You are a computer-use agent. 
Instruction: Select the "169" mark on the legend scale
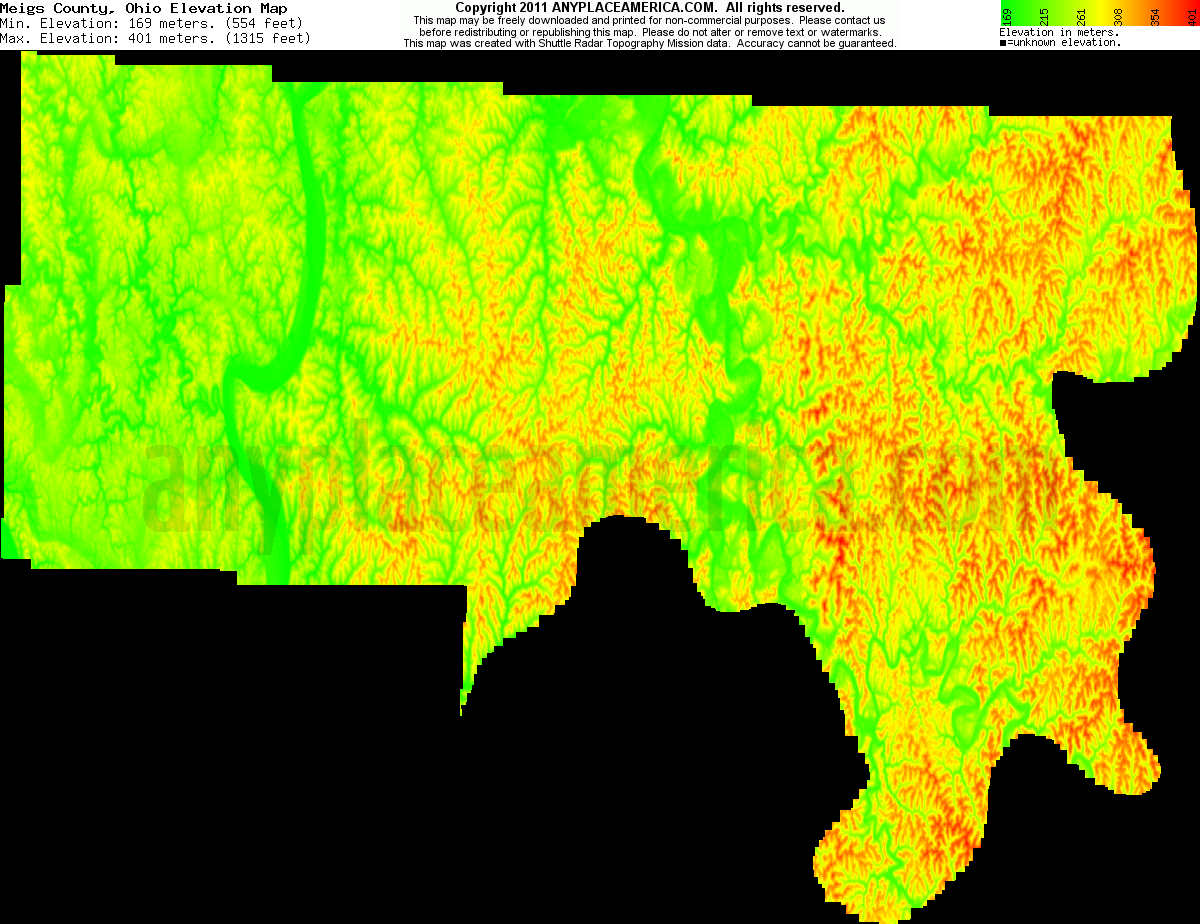[1007, 16]
